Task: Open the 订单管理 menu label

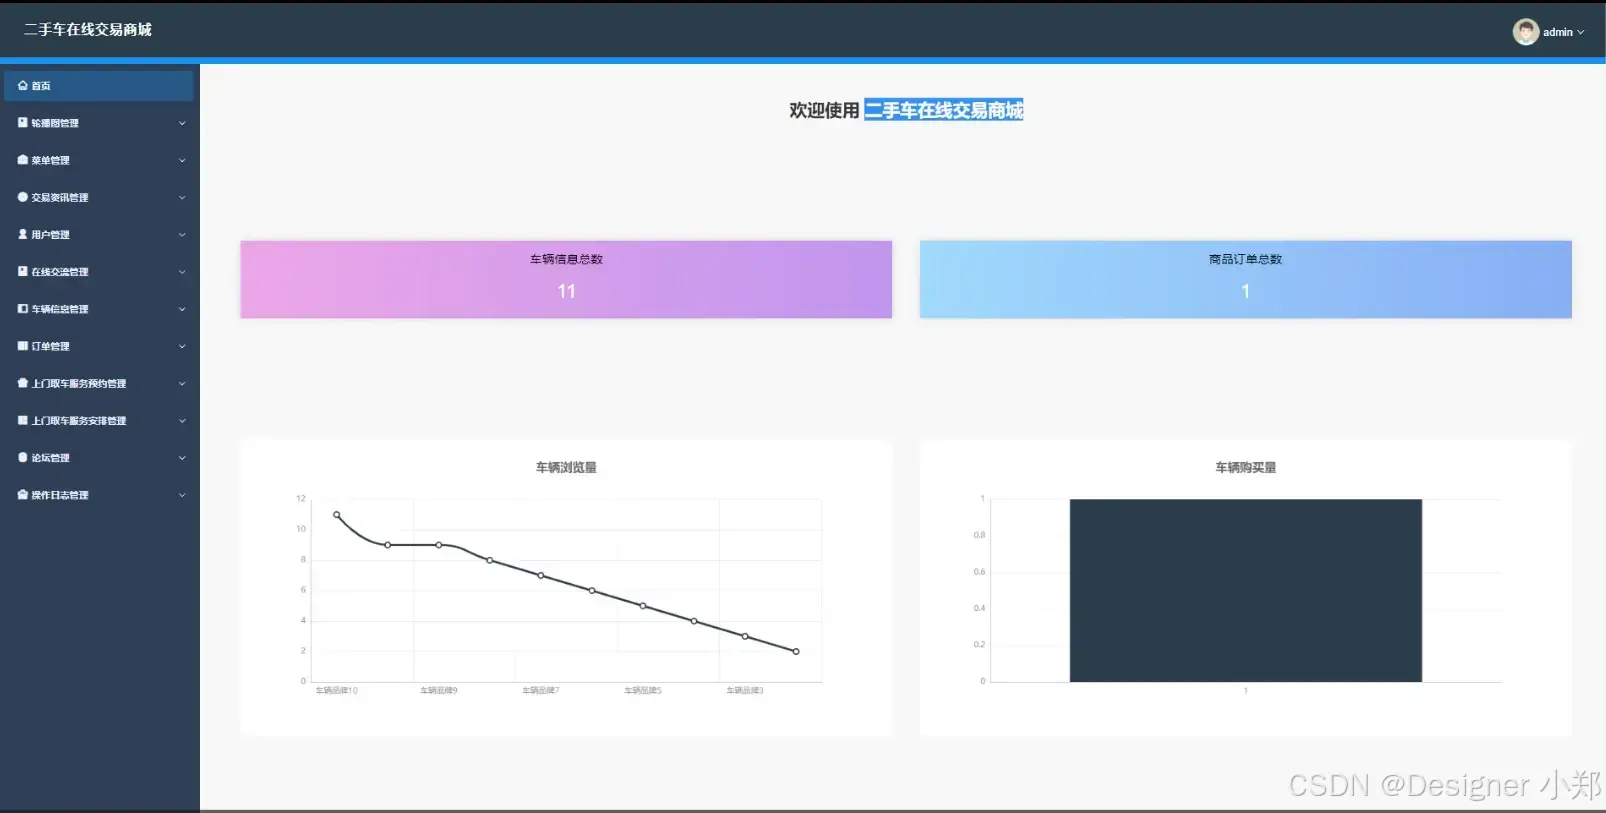Action: 50,346
